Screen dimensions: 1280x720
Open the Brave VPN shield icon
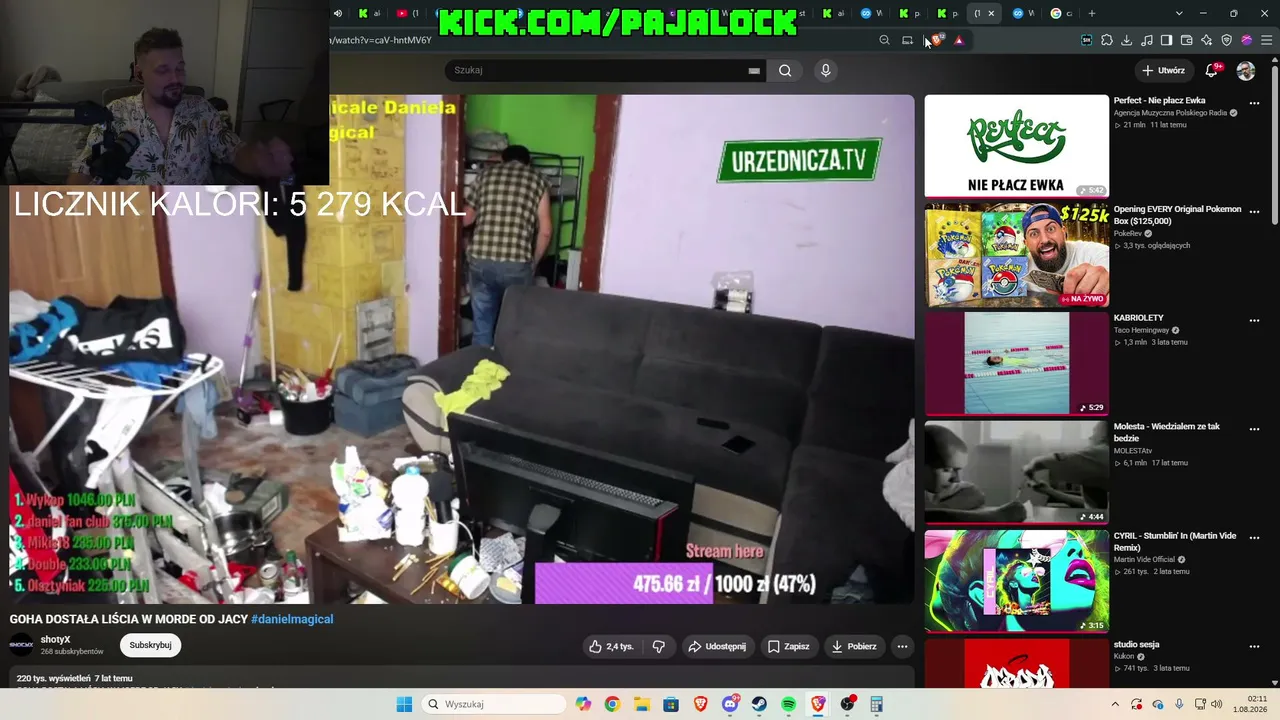(x=1227, y=40)
